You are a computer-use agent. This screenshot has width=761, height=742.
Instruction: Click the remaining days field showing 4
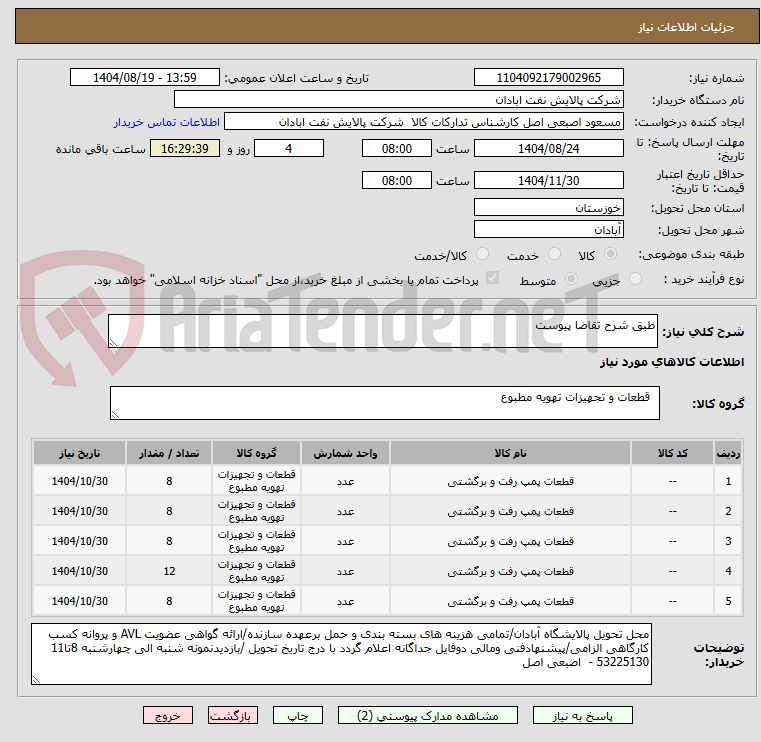(x=289, y=148)
